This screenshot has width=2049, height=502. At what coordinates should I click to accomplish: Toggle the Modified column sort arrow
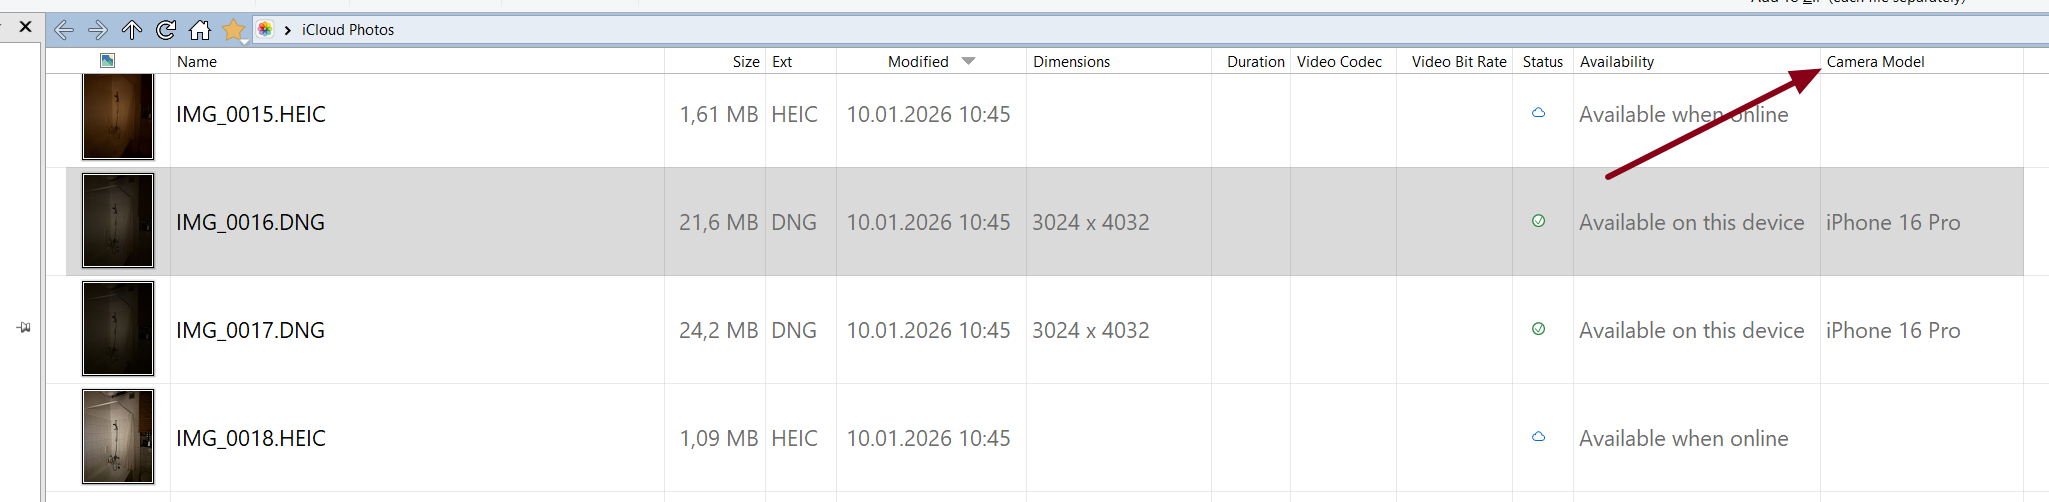tap(968, 61)
